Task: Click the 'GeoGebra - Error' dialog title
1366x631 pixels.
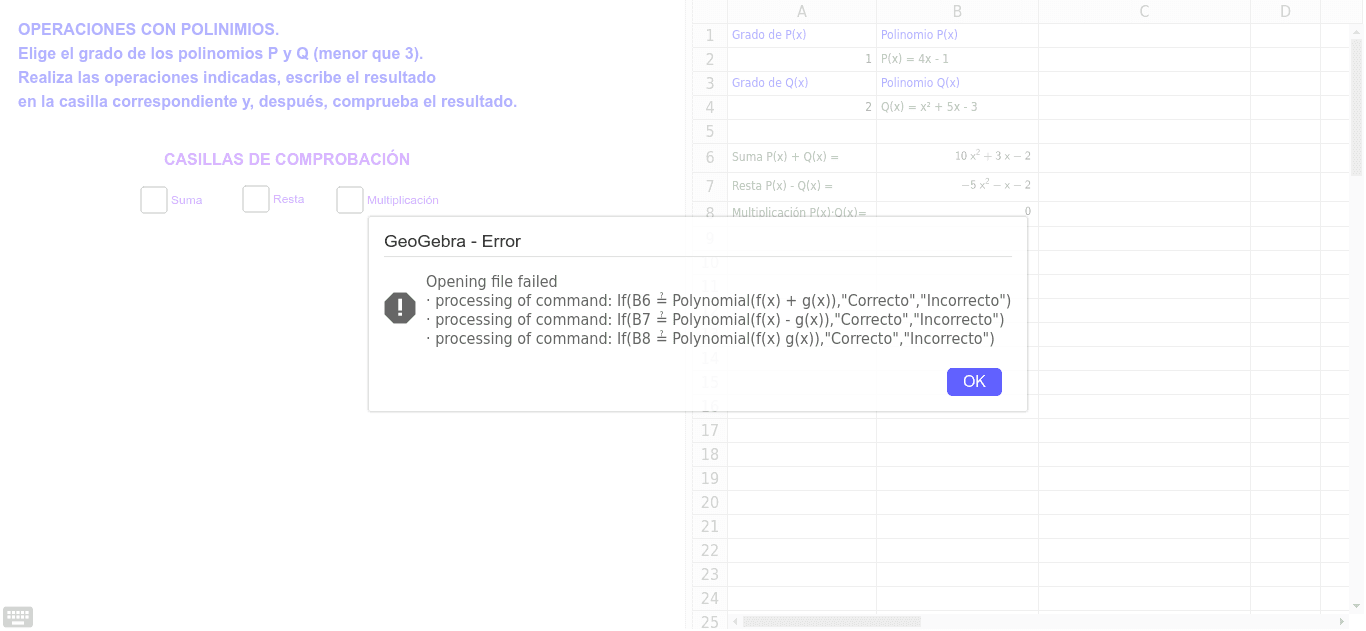Action: click(x=452, y=241)
